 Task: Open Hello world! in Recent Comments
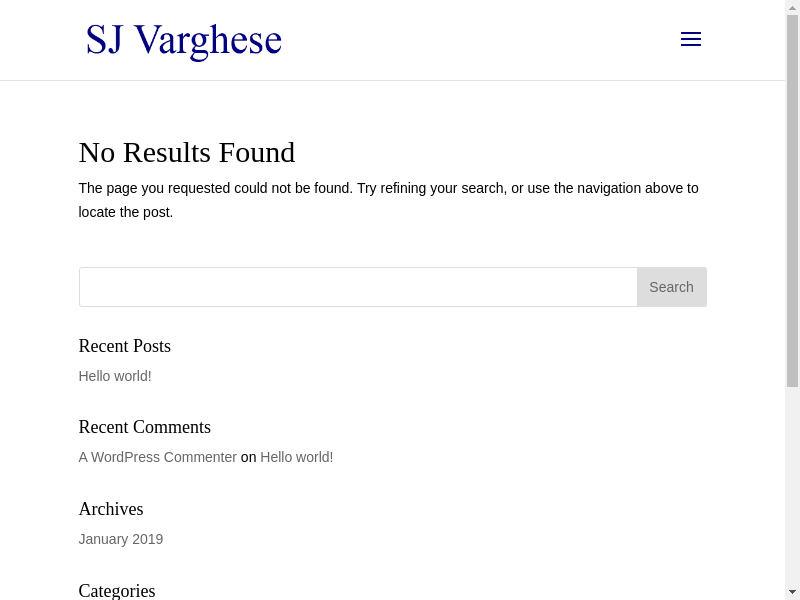296,457
